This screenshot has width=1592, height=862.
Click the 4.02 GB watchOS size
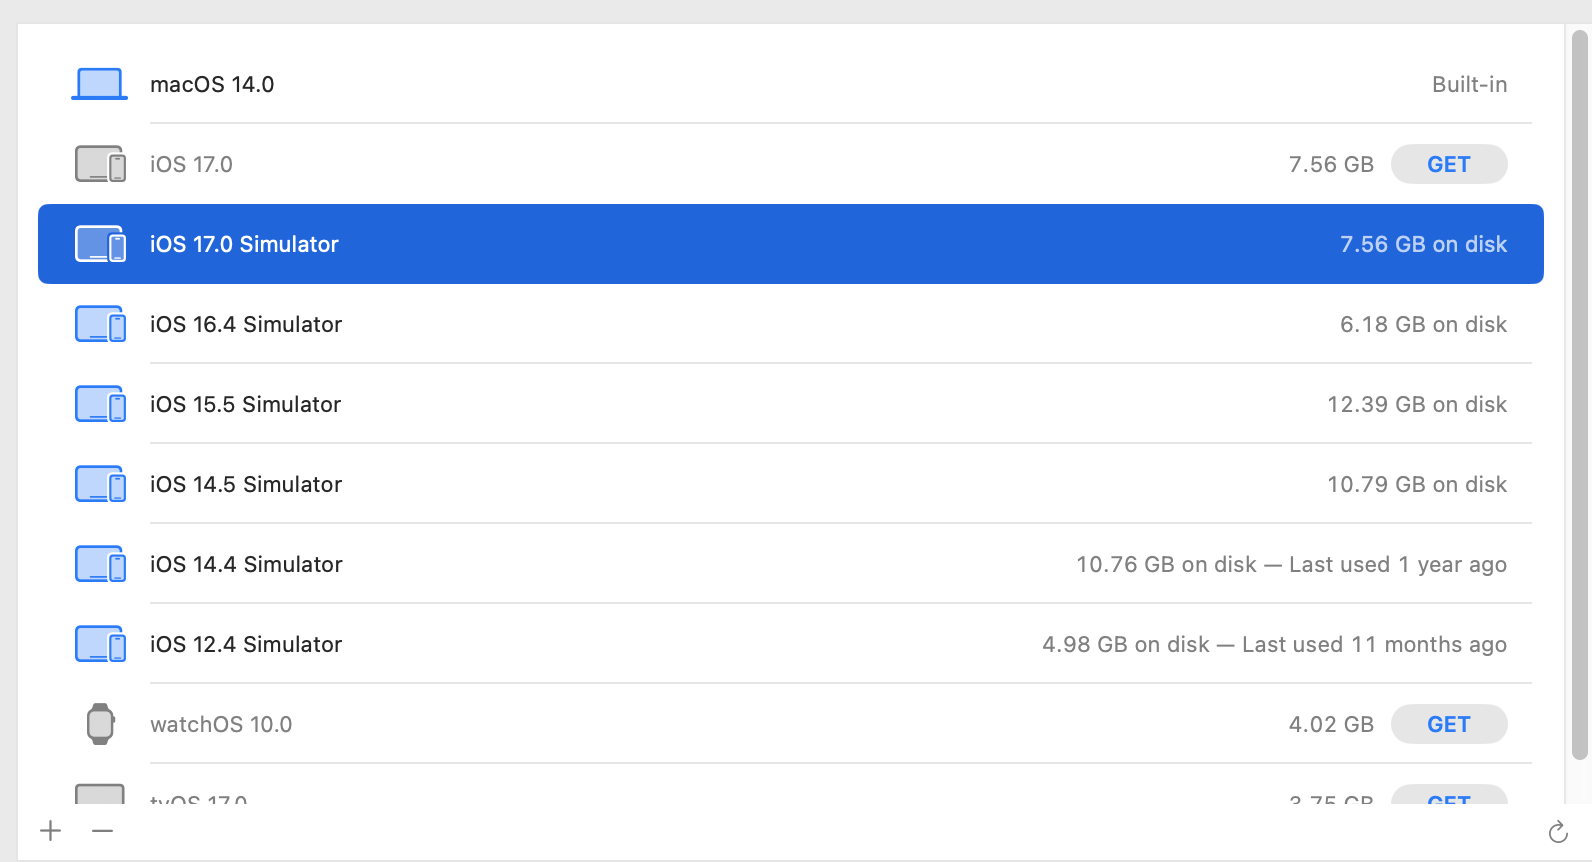[1331, 724]
